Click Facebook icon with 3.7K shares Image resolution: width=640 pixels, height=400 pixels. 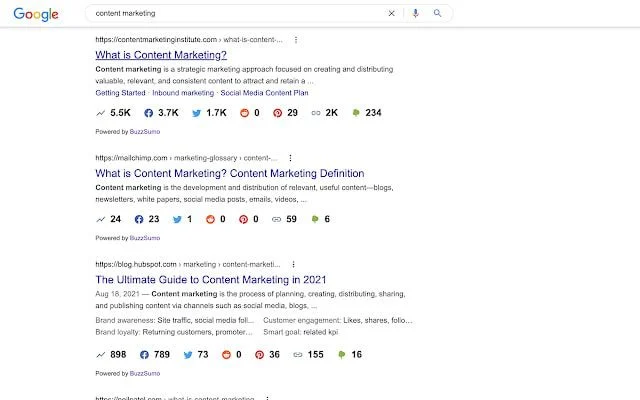point(149,113)
